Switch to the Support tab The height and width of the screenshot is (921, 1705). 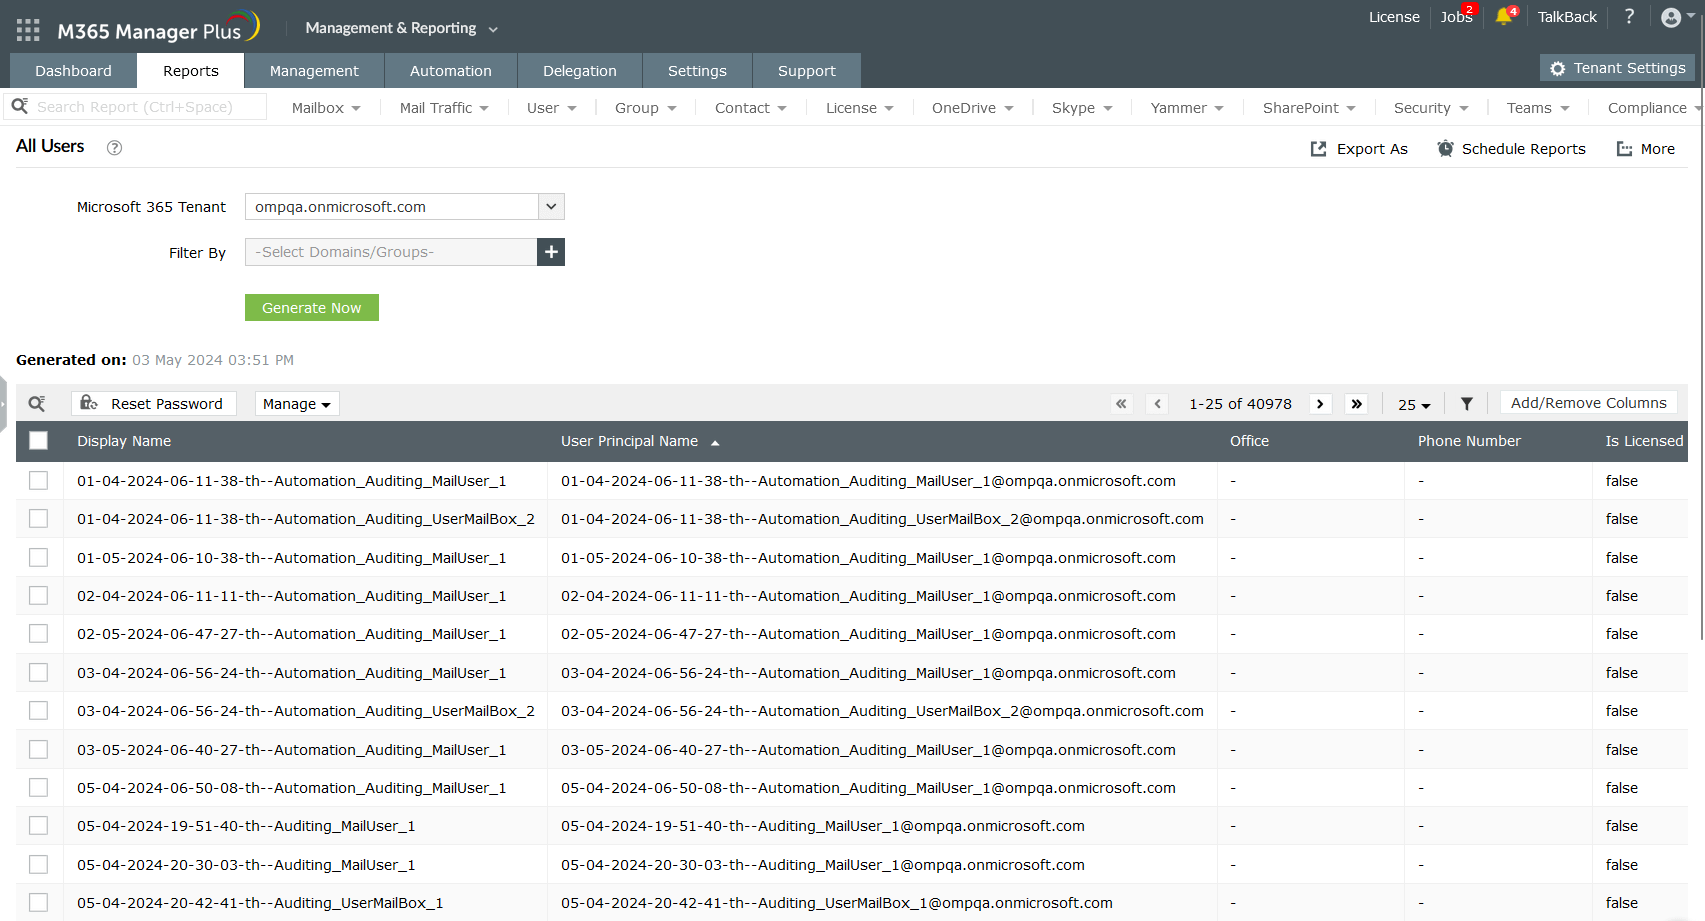(807, 71)
